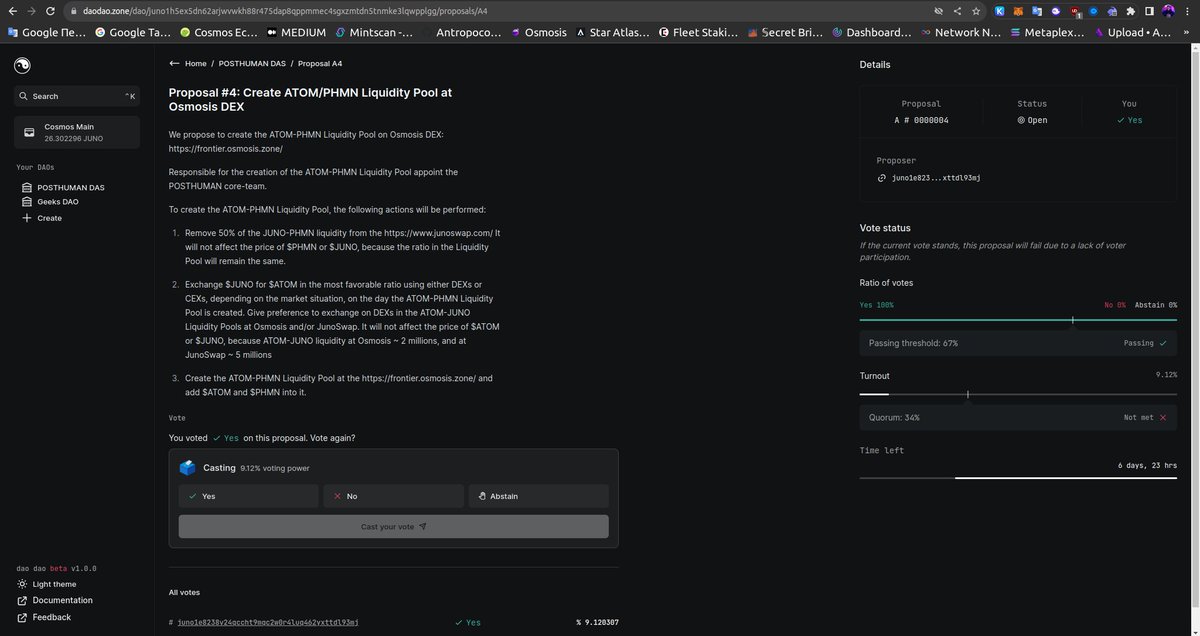This screenshot has width=1200, height=636.
Task: Share this page via the share icon
Action: click(x=957, y=11)
